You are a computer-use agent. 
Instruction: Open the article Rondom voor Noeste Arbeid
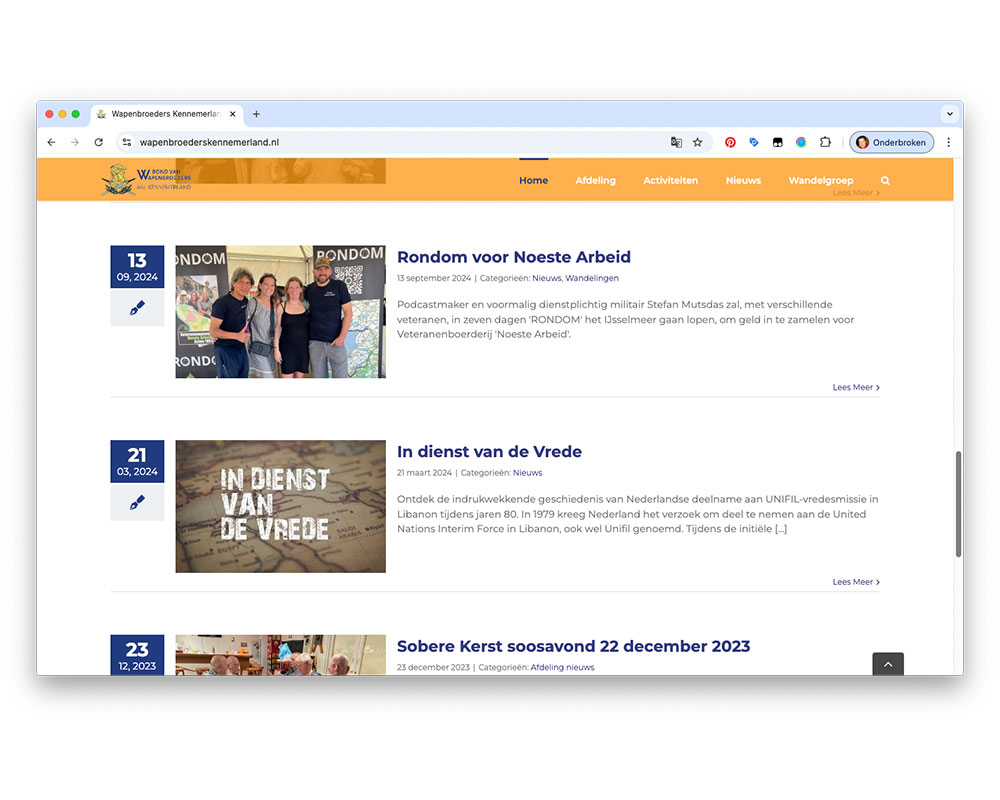tap(513, 257)
